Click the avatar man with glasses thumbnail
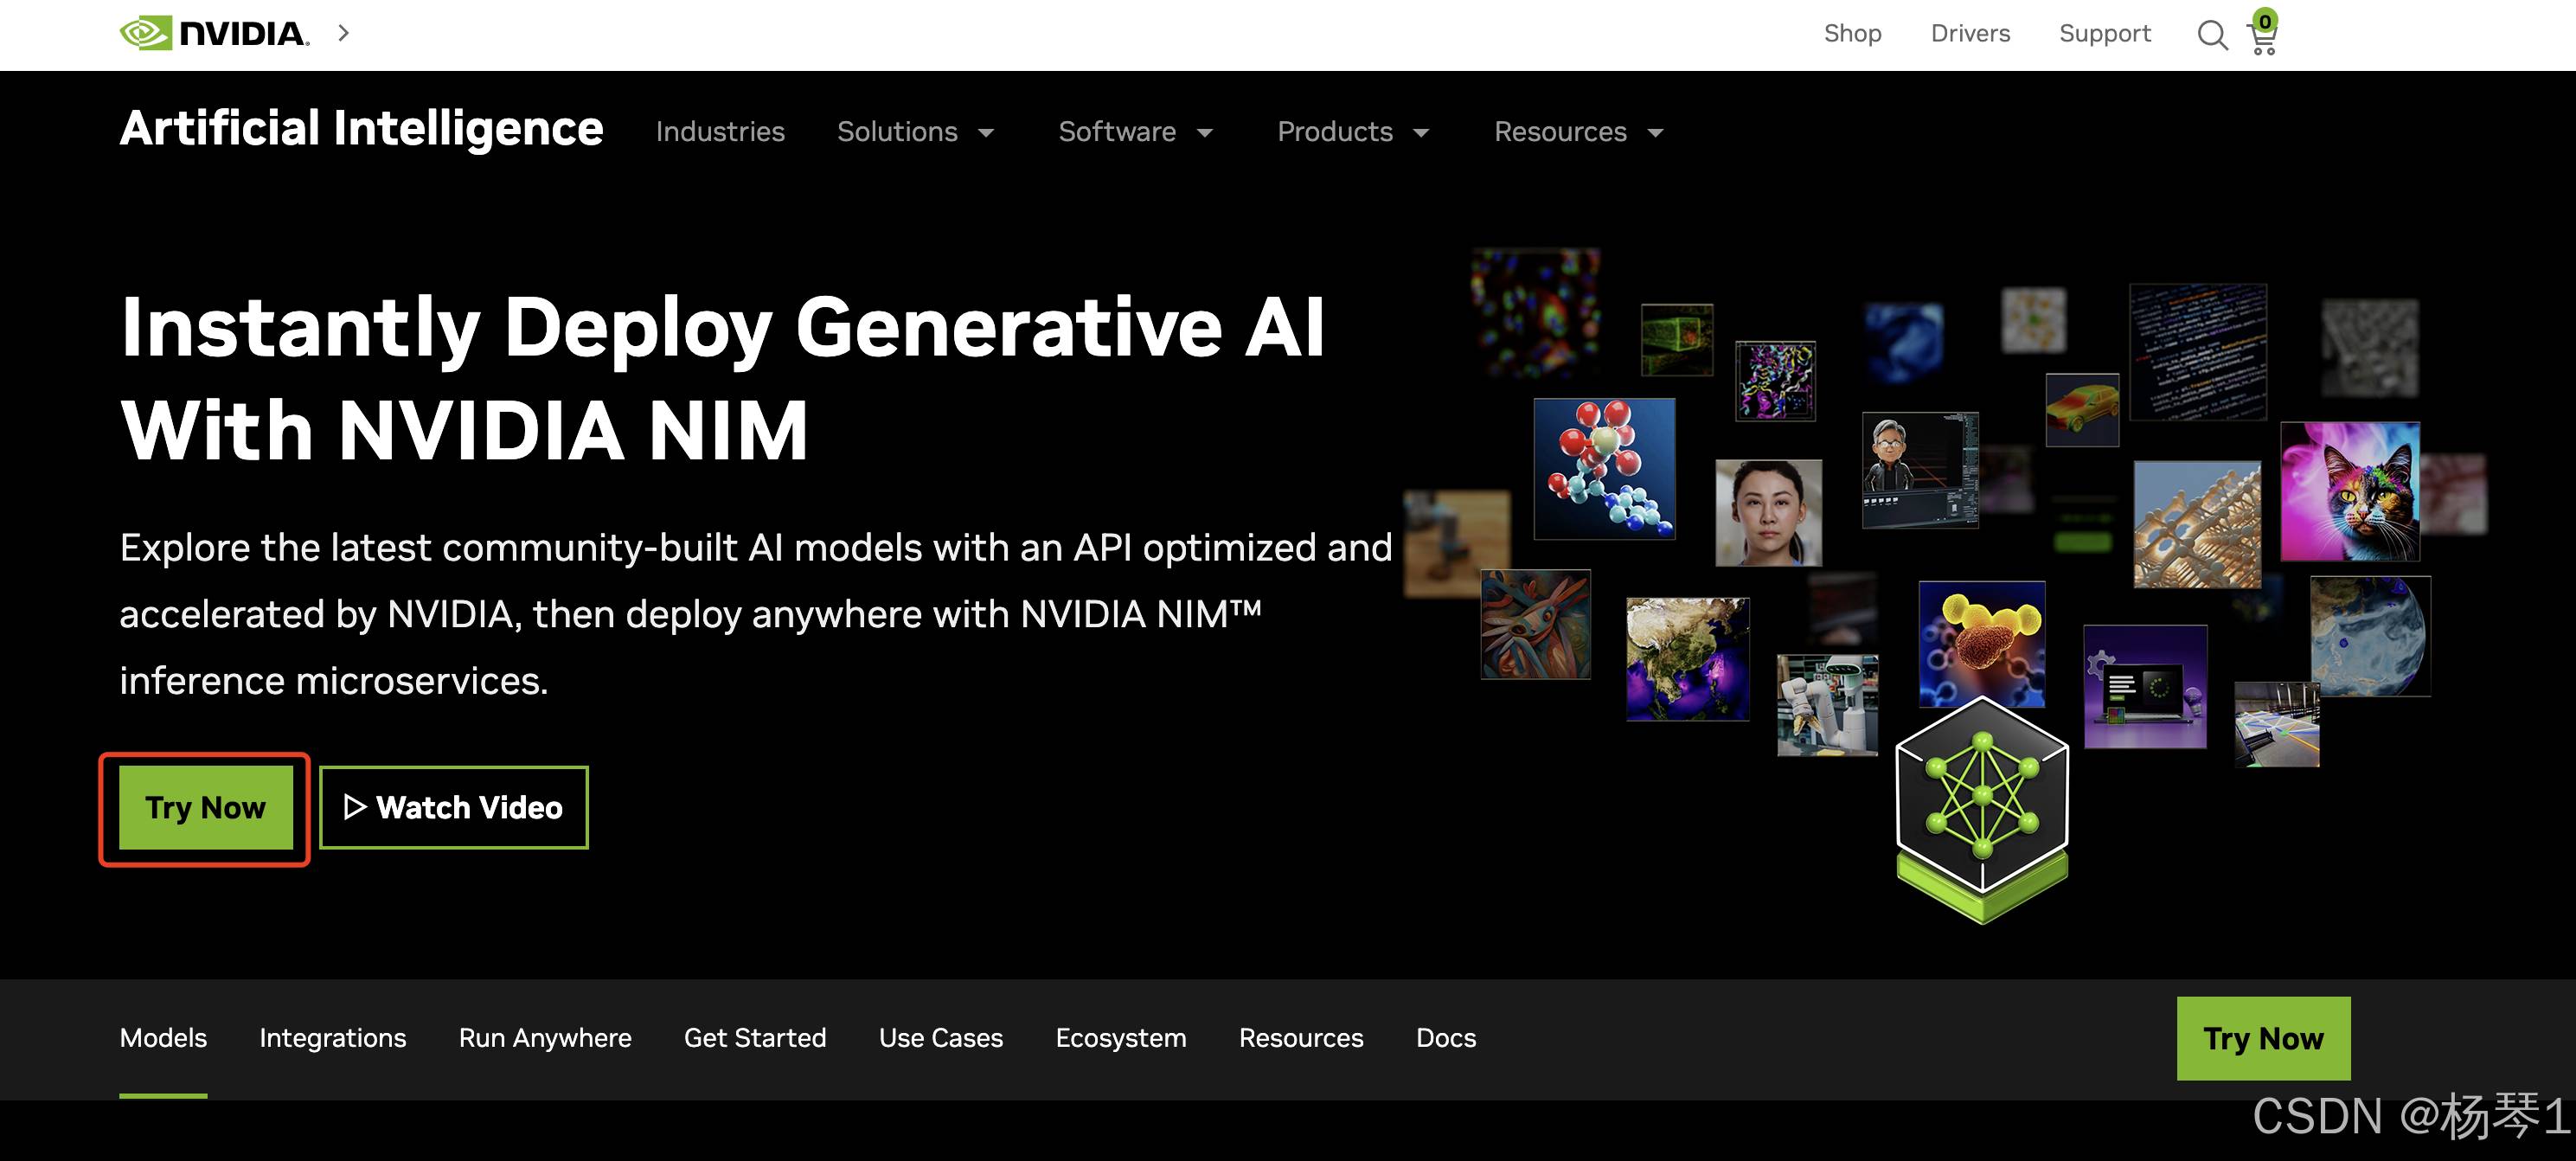The image size is (2576, 1161). click(1919, 469)
